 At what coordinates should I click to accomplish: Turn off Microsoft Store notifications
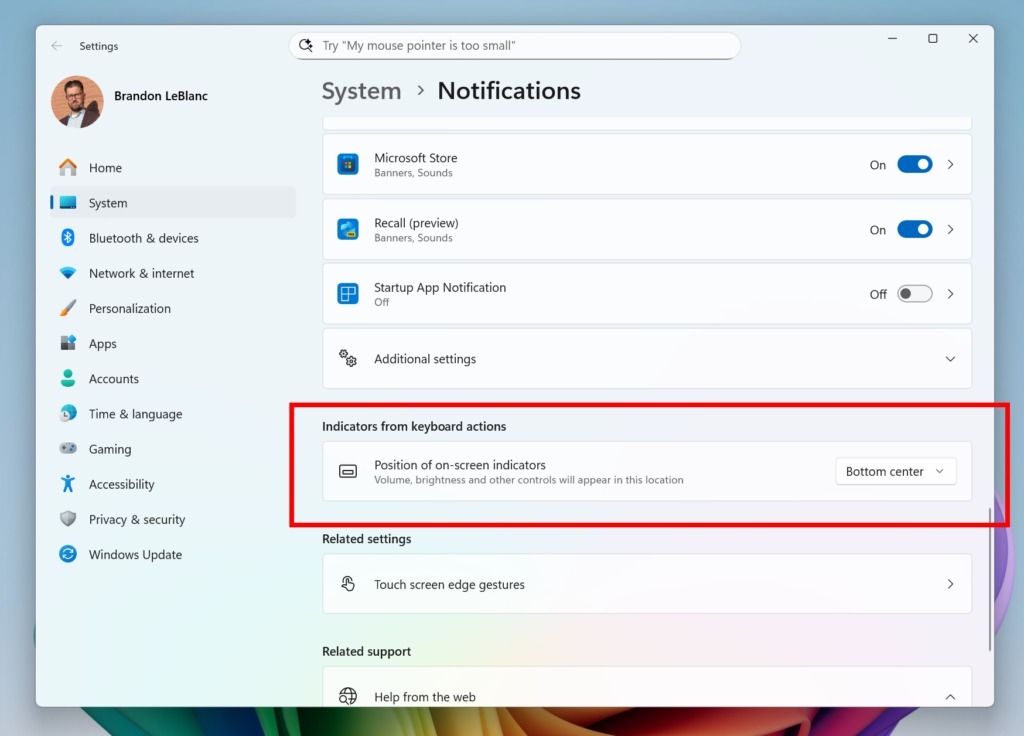[914, 165]
